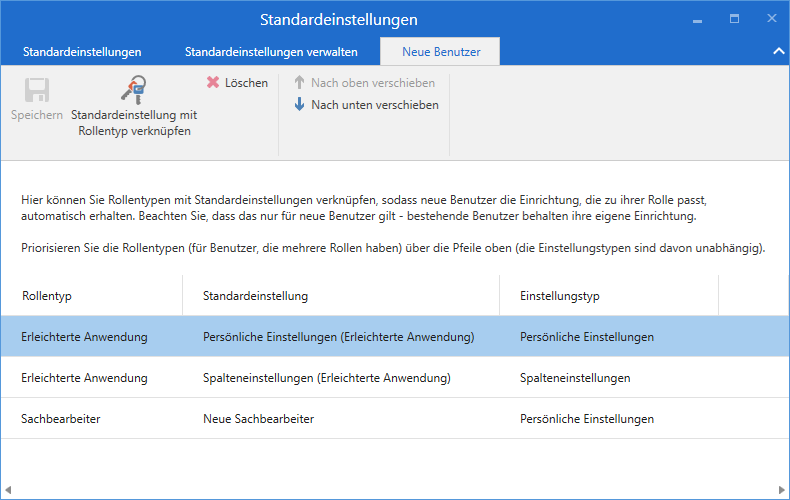Click the Löschen button label

pyautogui.click(x=246, y=83)
